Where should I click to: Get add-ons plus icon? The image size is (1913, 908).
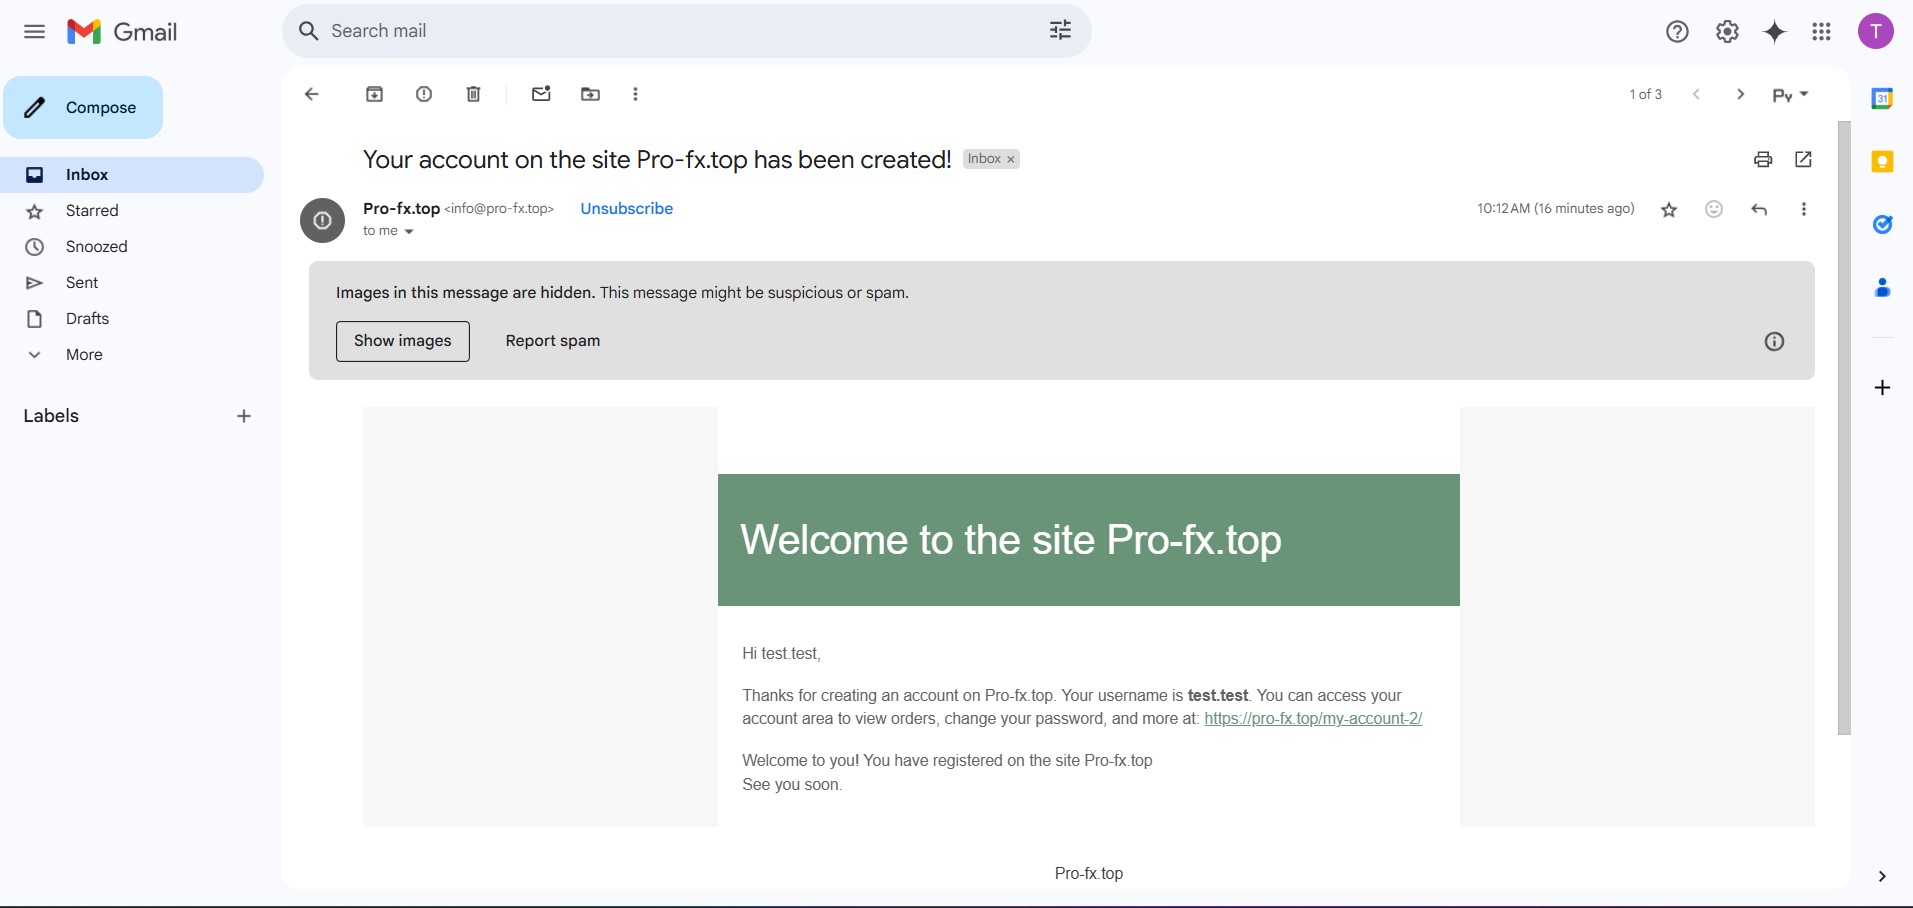point(1882,388)
